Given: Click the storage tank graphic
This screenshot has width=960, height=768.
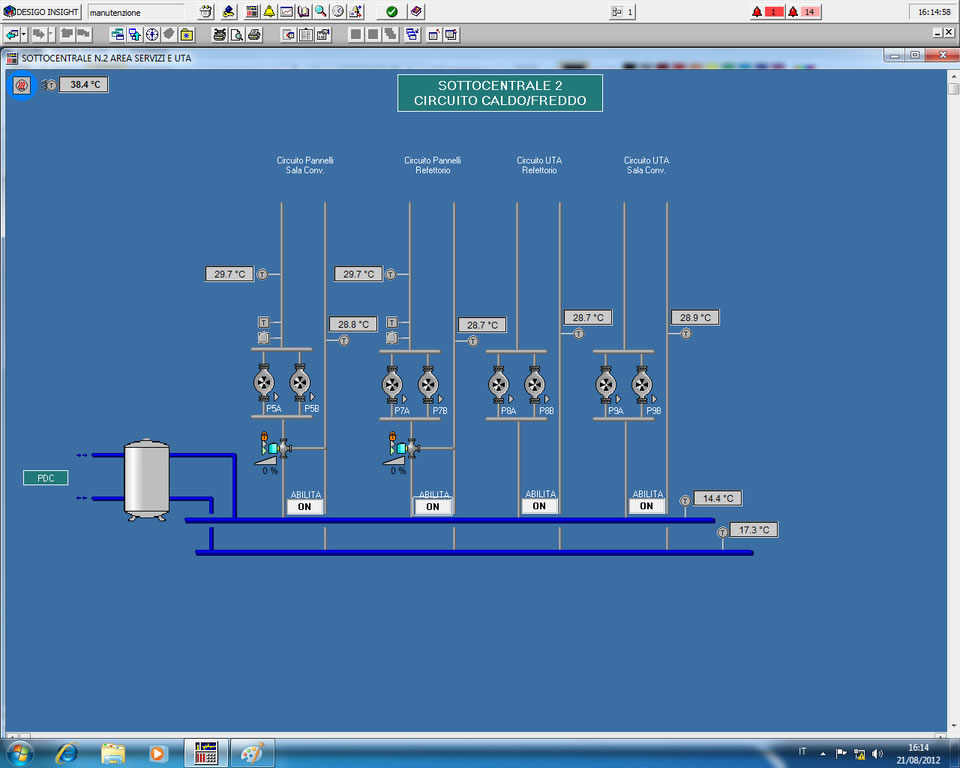Looking at the screenshot, I should (x=146, y=480).
